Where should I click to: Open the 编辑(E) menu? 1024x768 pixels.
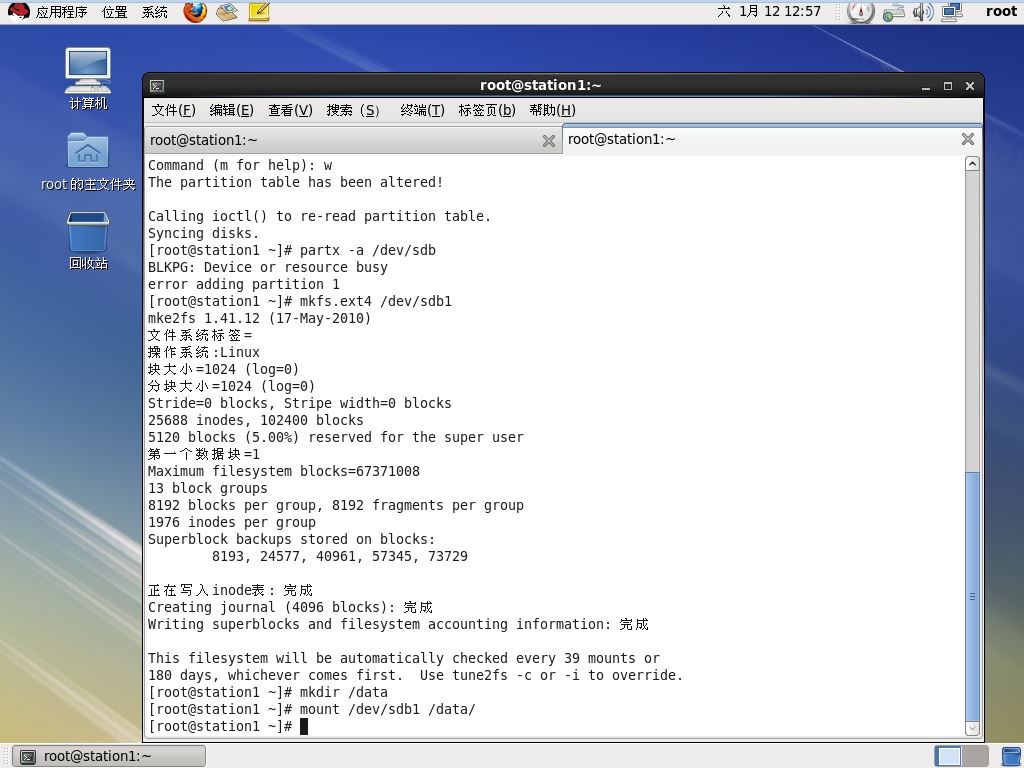tap(231, 110)
